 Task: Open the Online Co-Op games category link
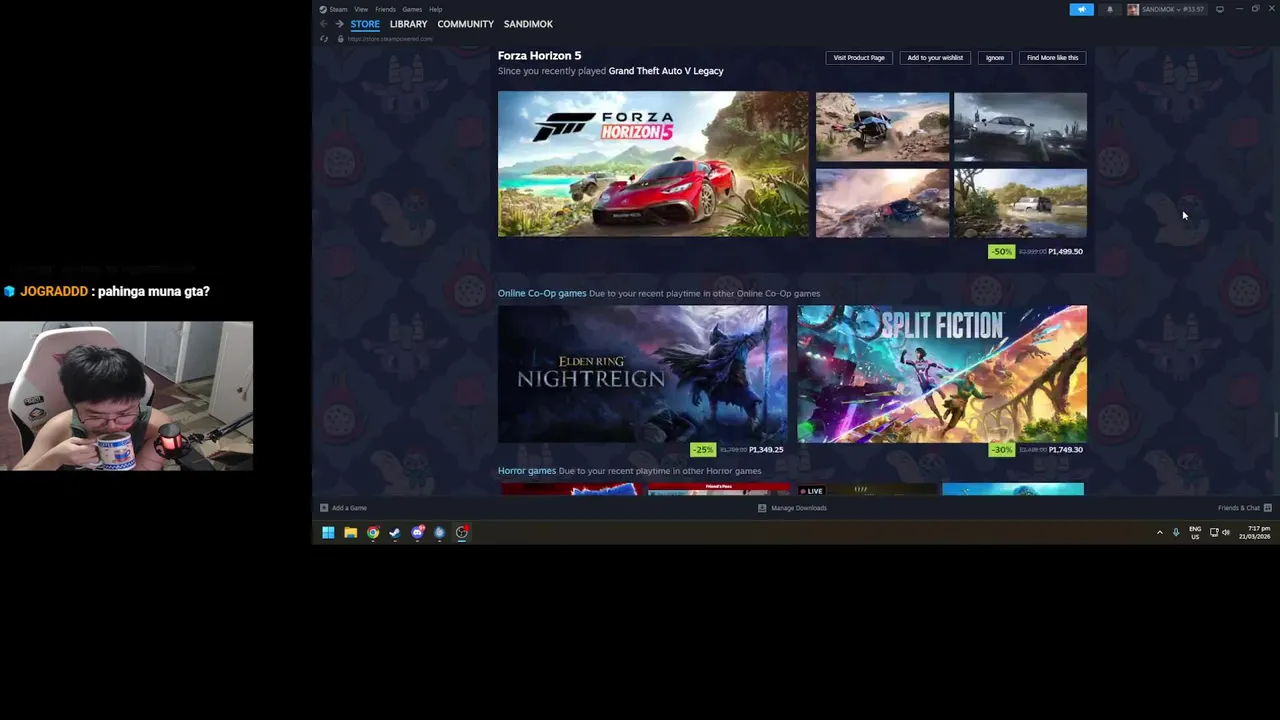pos(542,293)
